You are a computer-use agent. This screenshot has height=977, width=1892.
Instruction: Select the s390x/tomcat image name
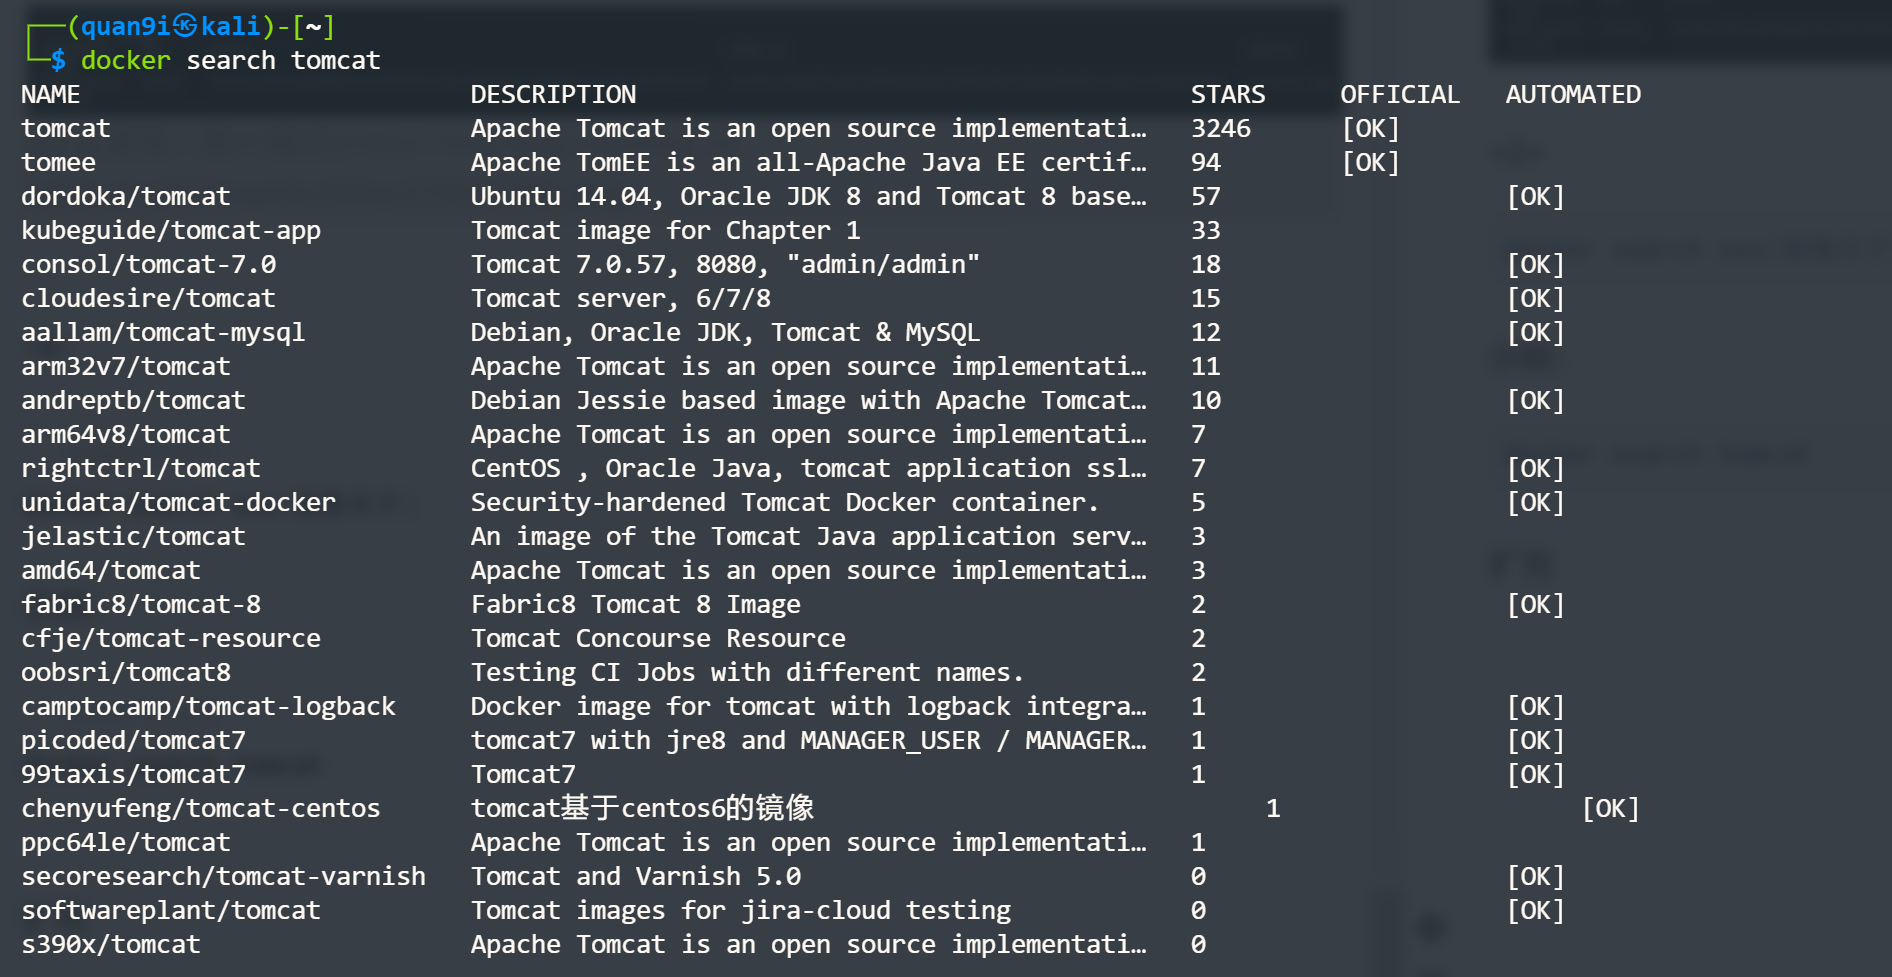click(111, 945)
